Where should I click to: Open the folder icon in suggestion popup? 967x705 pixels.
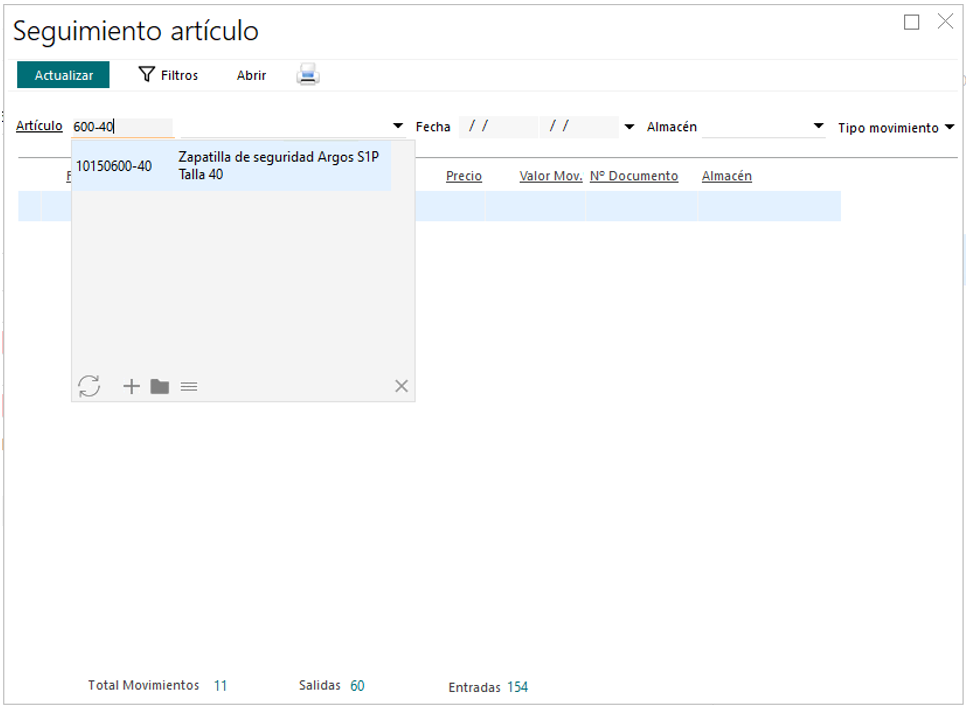coord(160,386)
